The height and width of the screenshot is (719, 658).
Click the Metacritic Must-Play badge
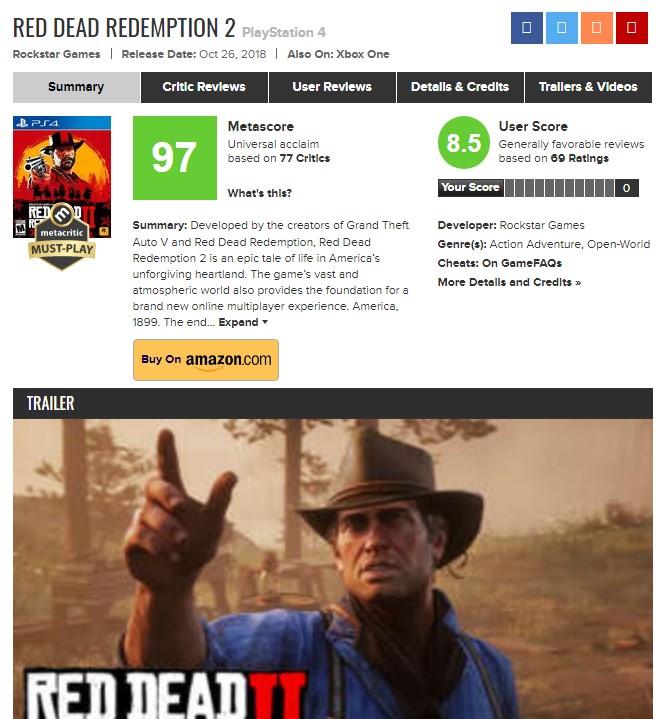pos(62,236)
